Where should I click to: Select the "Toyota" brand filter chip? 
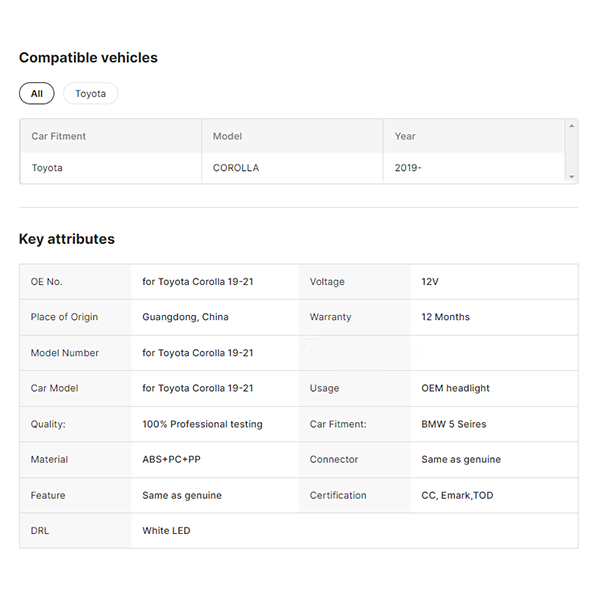90,93
